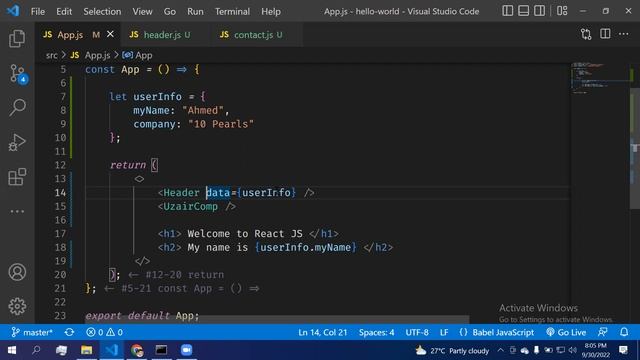The height and width of the screenshot is (360, 640).
Task: Open the Run menu
Action: (x=195, y=11)
